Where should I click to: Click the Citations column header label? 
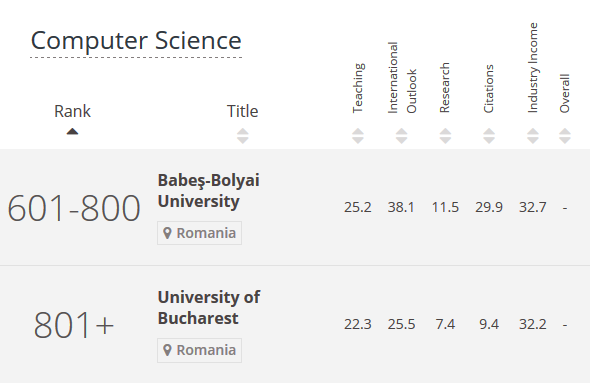[x=488, y=89]
